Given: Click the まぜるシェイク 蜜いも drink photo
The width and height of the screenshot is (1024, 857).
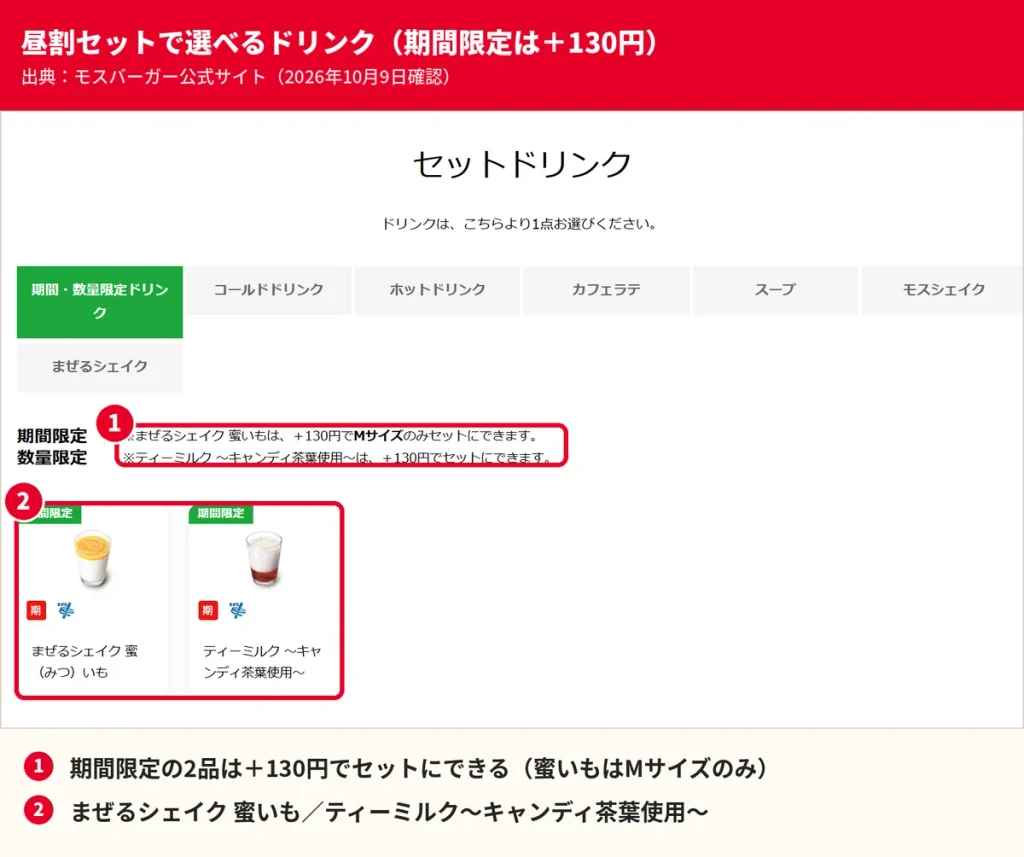Looking at the screenshot, I should pyautogui.click(x=93, y=558).
